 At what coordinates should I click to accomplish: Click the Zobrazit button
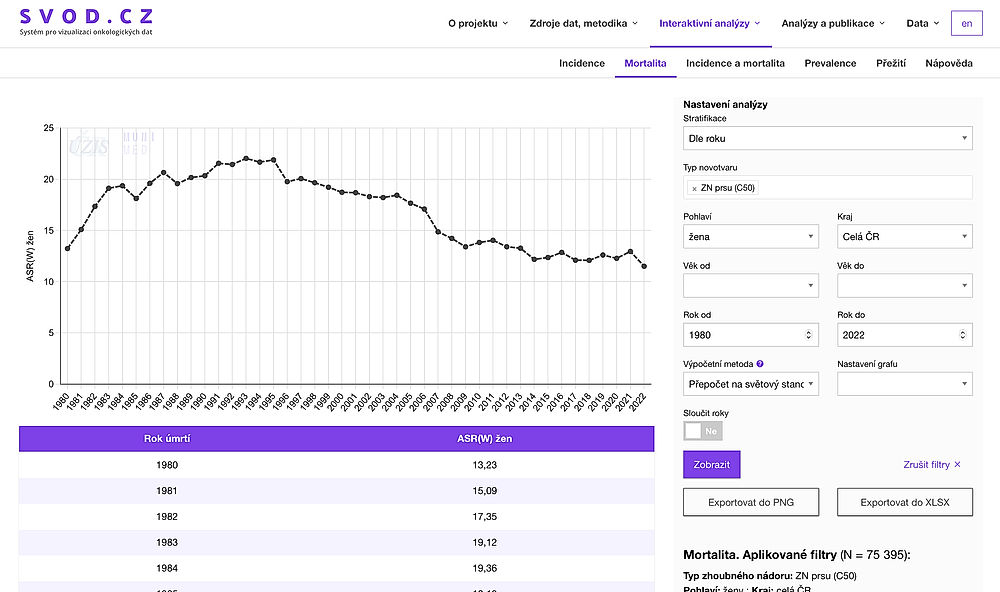pos(711,464)
